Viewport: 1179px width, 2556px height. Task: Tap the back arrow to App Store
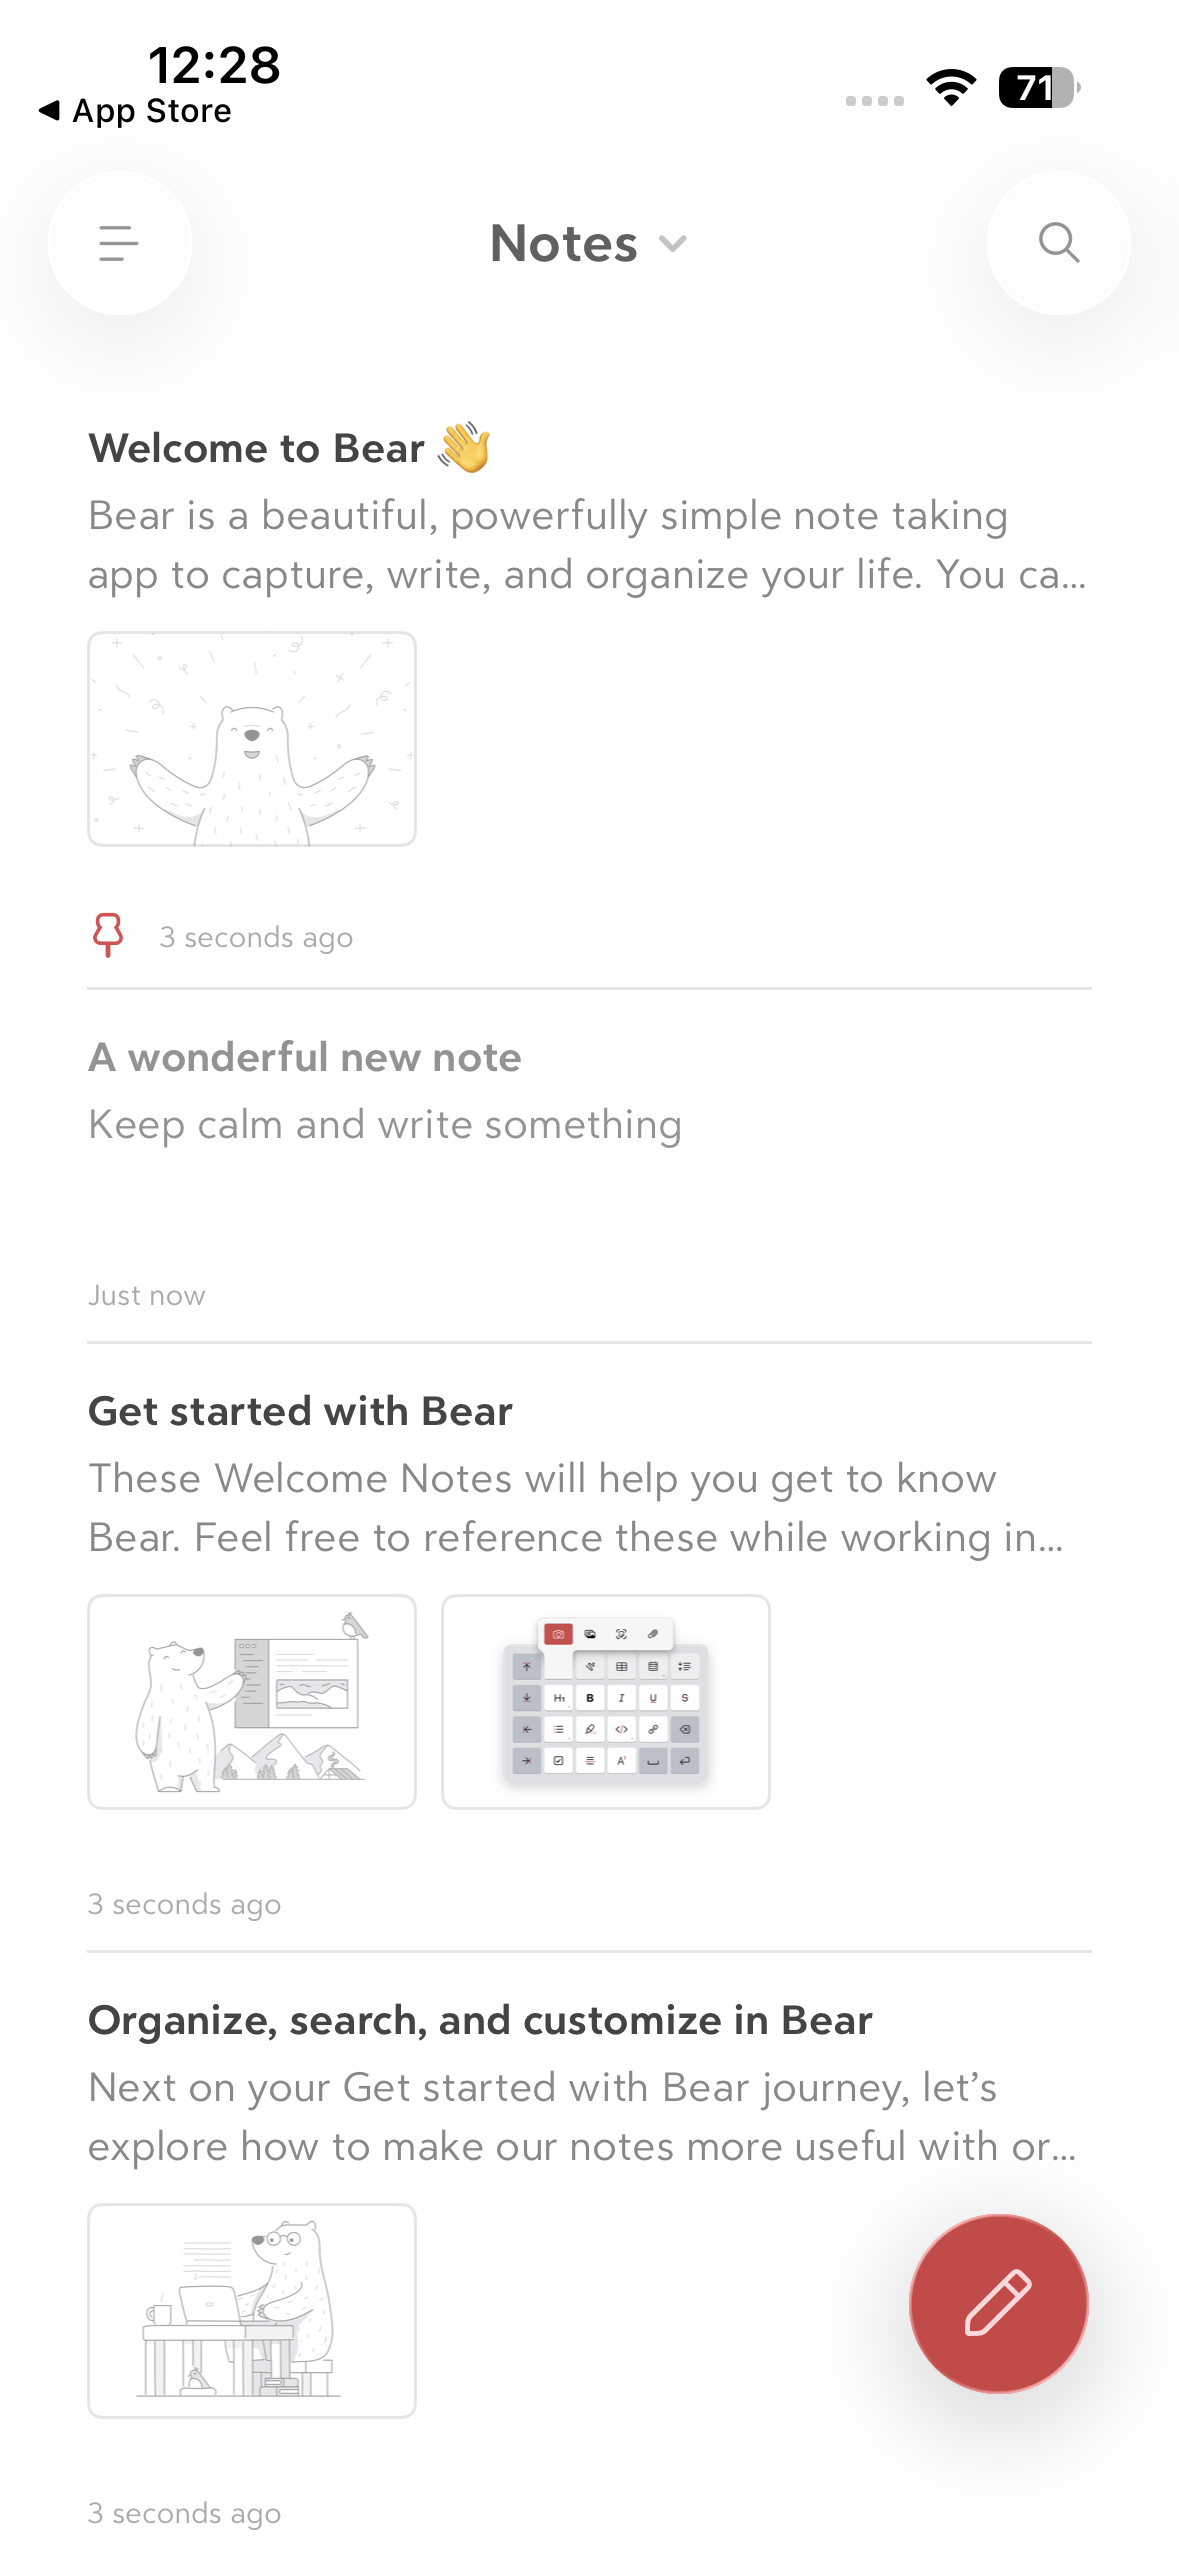tap(49, 110)
